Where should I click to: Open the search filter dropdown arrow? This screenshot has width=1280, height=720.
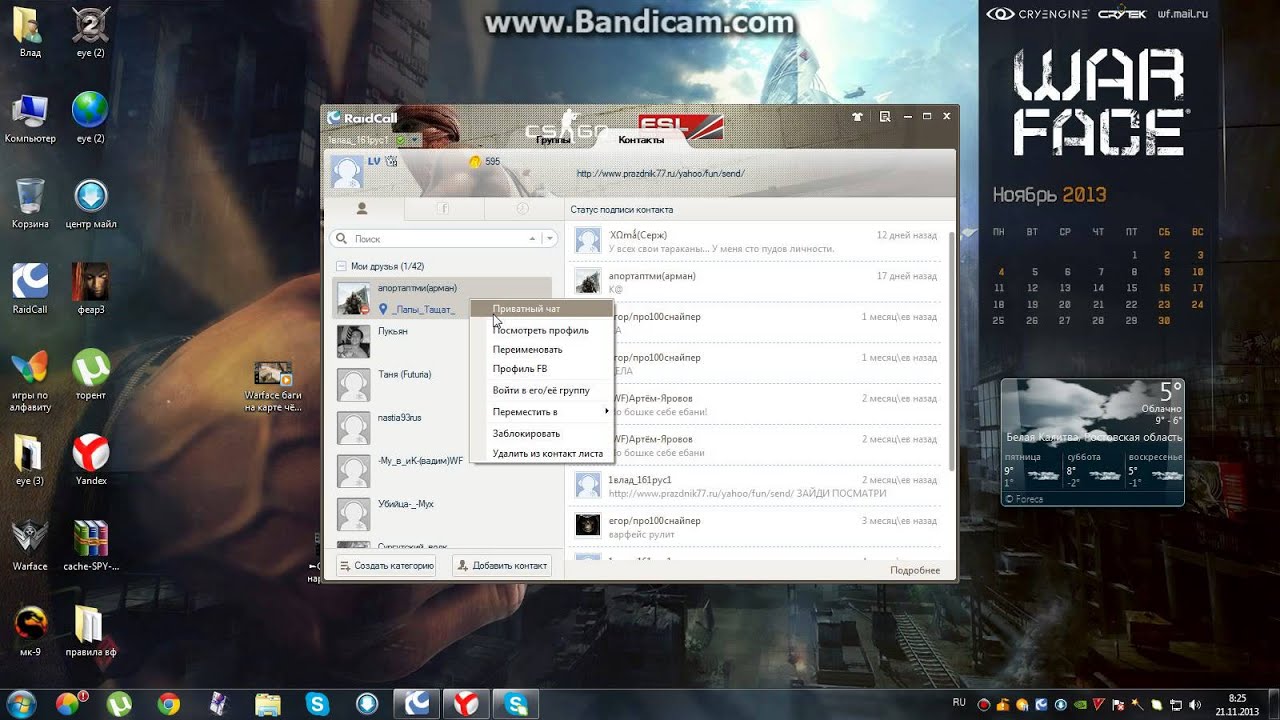pyautogui.click(x=548, y=239)
